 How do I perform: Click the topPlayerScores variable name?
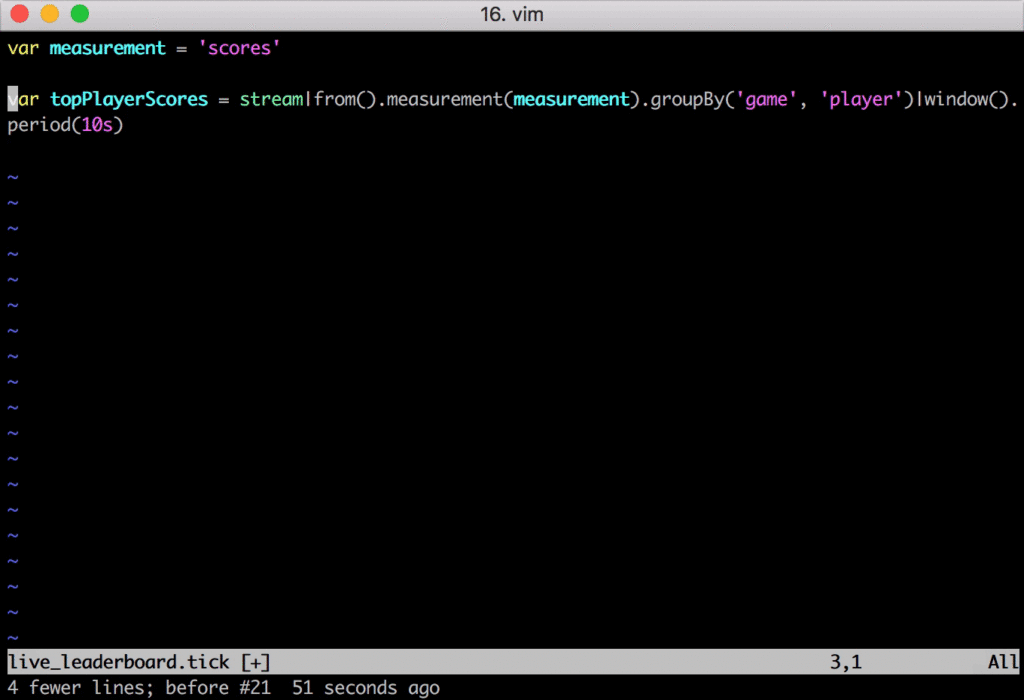[x=128, y=99]
